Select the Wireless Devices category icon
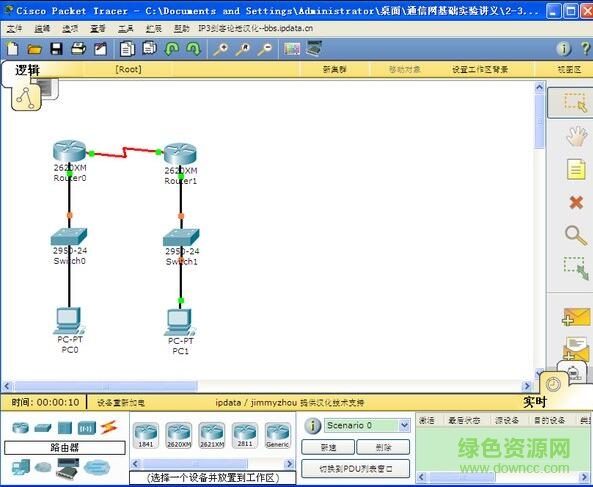This screenshot has height=487, width=593. coord(87,428)
